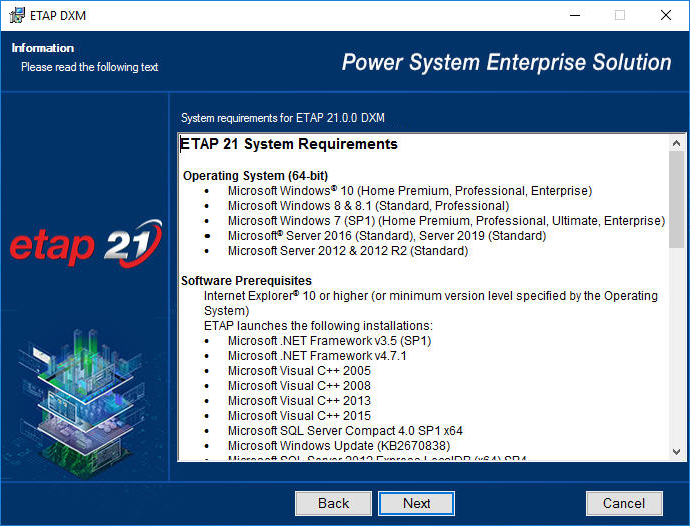Click "System requirements for ETAP 21.0.0 DXM" label
Image resolution: width=690 pixels, height=526 pixels.
[283, 118]
